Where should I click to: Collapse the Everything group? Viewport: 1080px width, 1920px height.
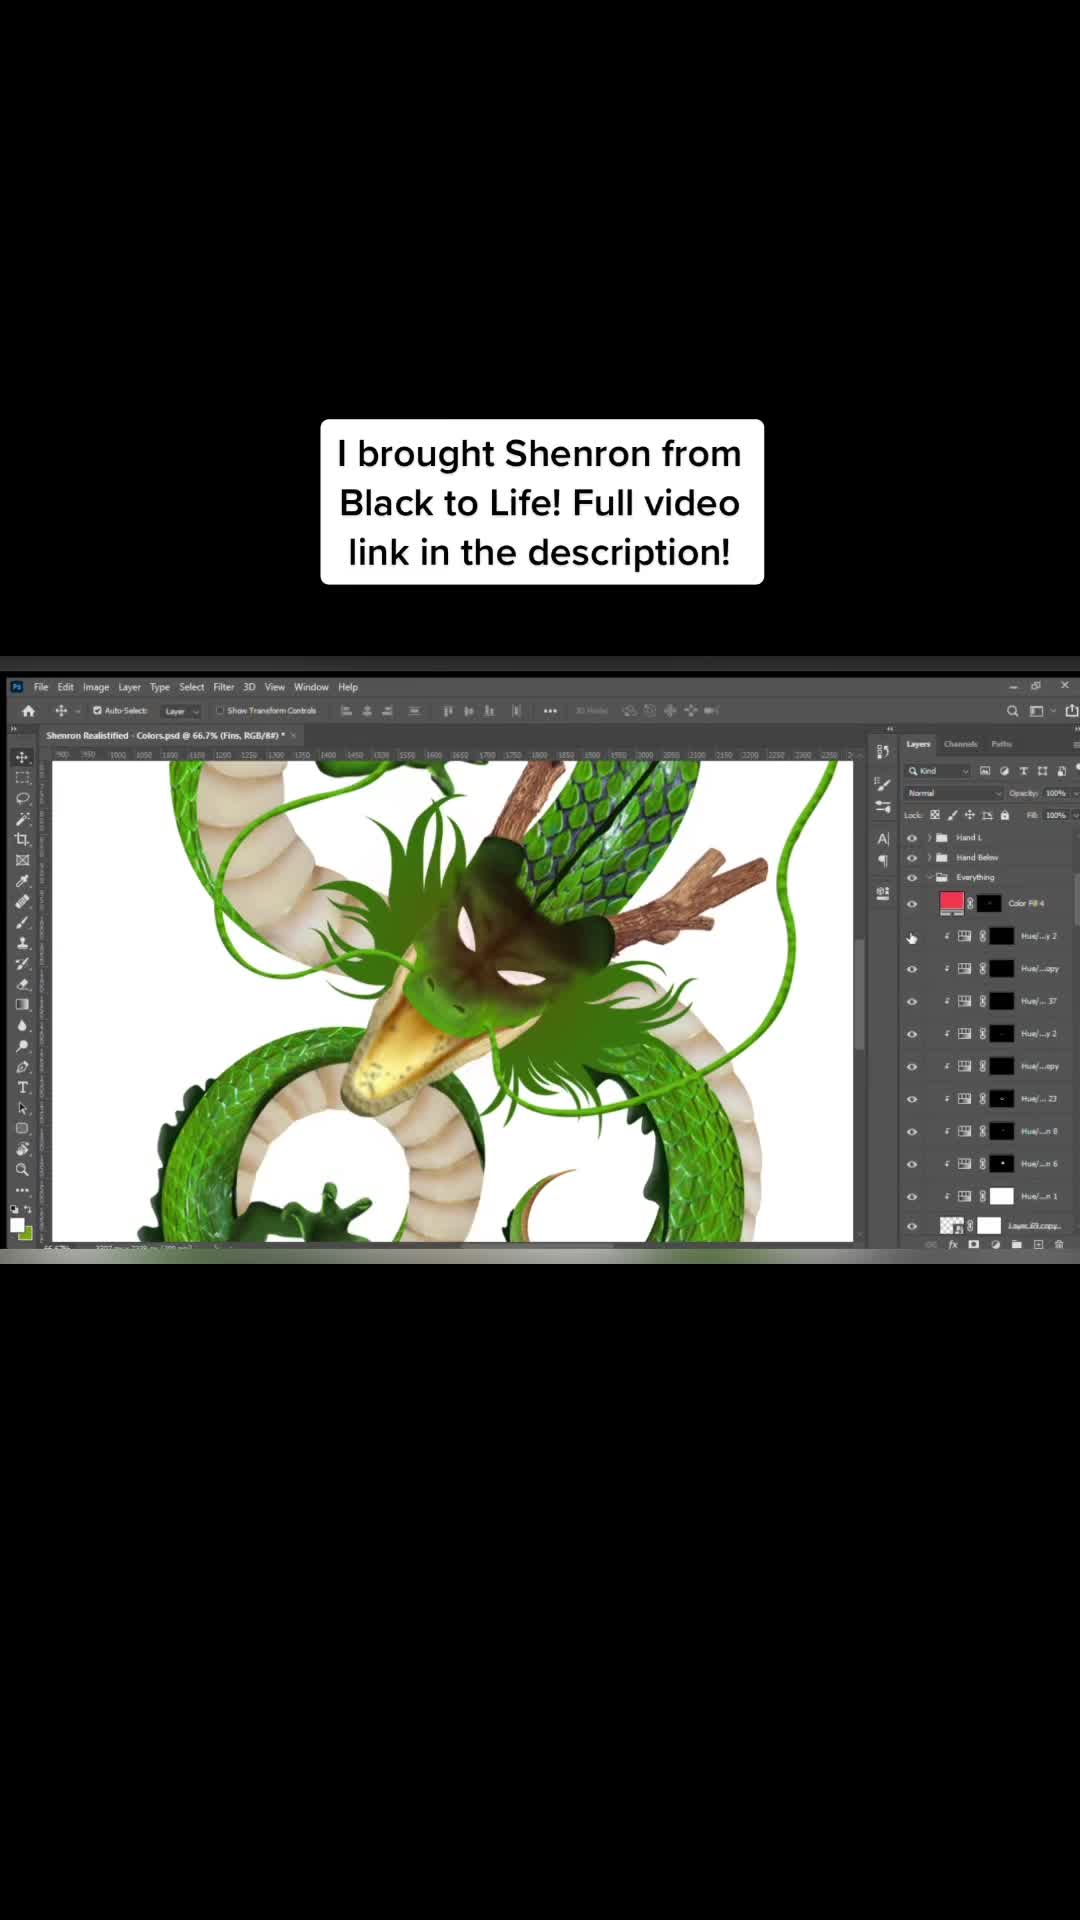[x=929, y=878]
